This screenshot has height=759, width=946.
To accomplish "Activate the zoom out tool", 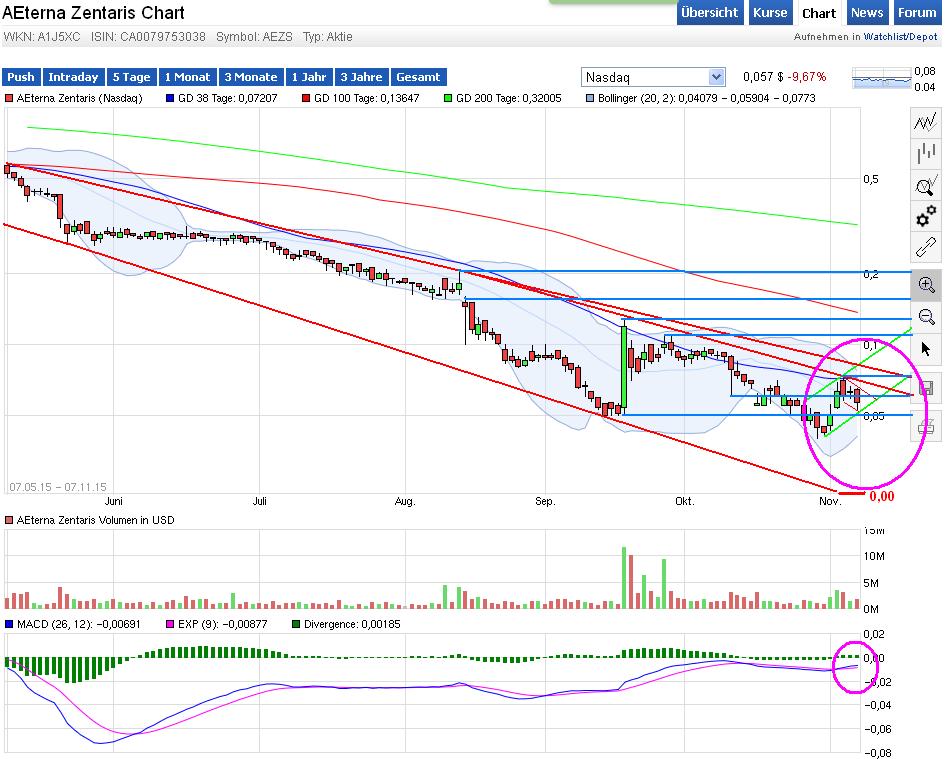I will coord(926,317).
